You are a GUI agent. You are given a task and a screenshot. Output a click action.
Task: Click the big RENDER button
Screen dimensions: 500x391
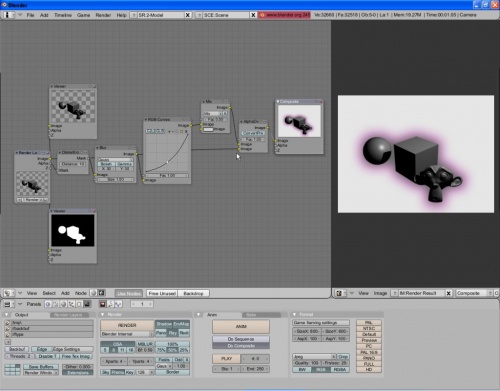coord(127,325)
